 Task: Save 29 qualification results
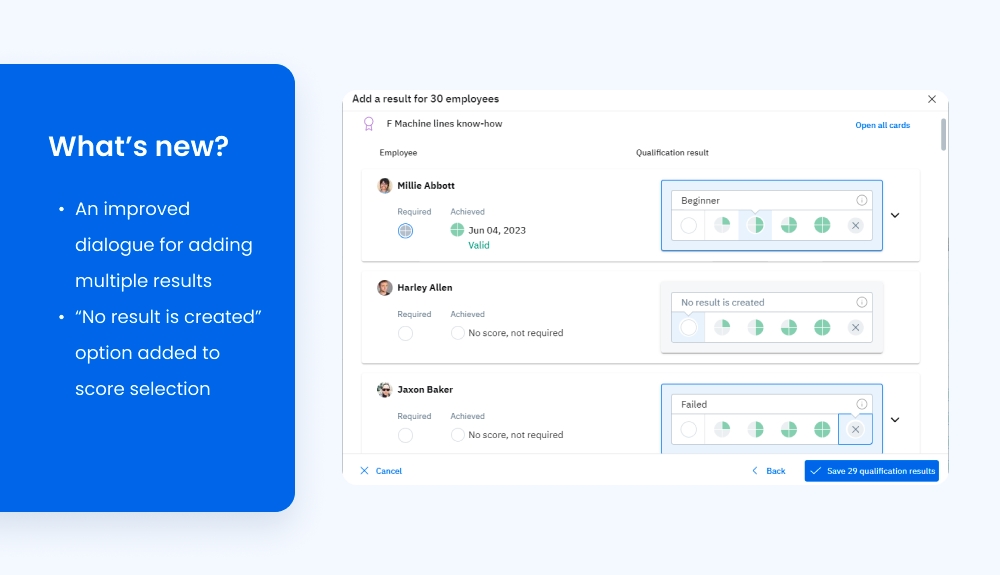pos(871,471)
